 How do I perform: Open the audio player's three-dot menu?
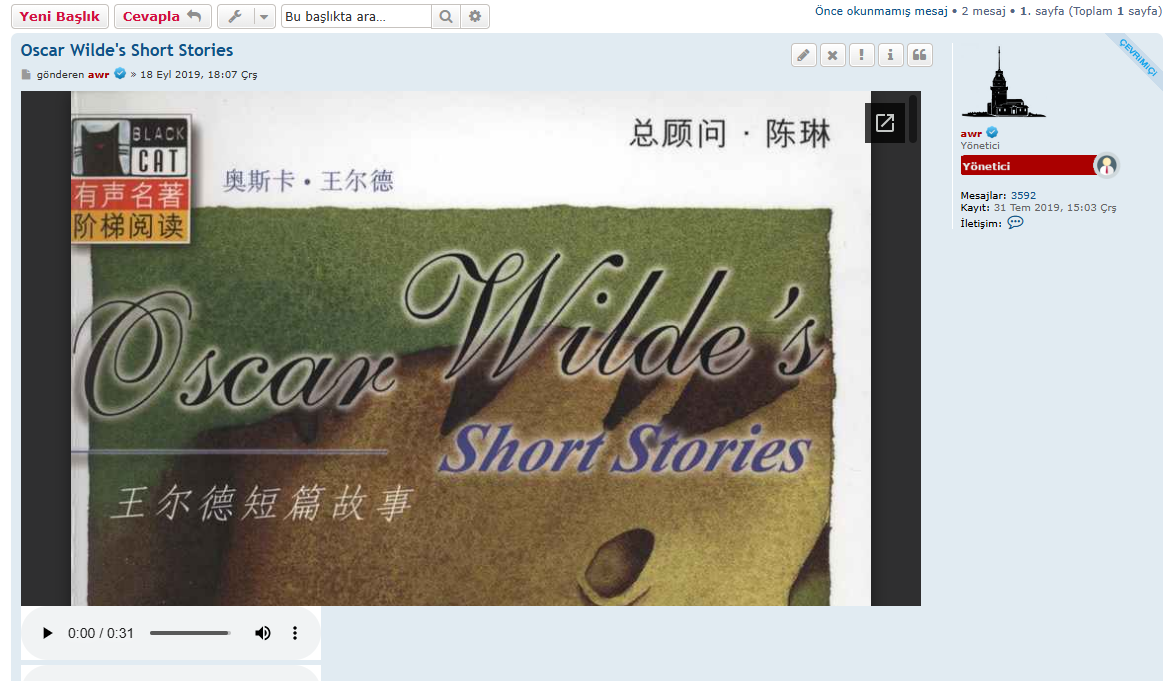click(x=295, y=633)
